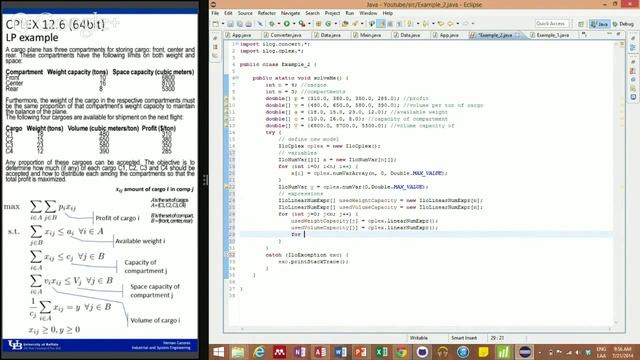Click the New file toolbar icon
This screenshot has height=360, width=640.
(215, 24)
